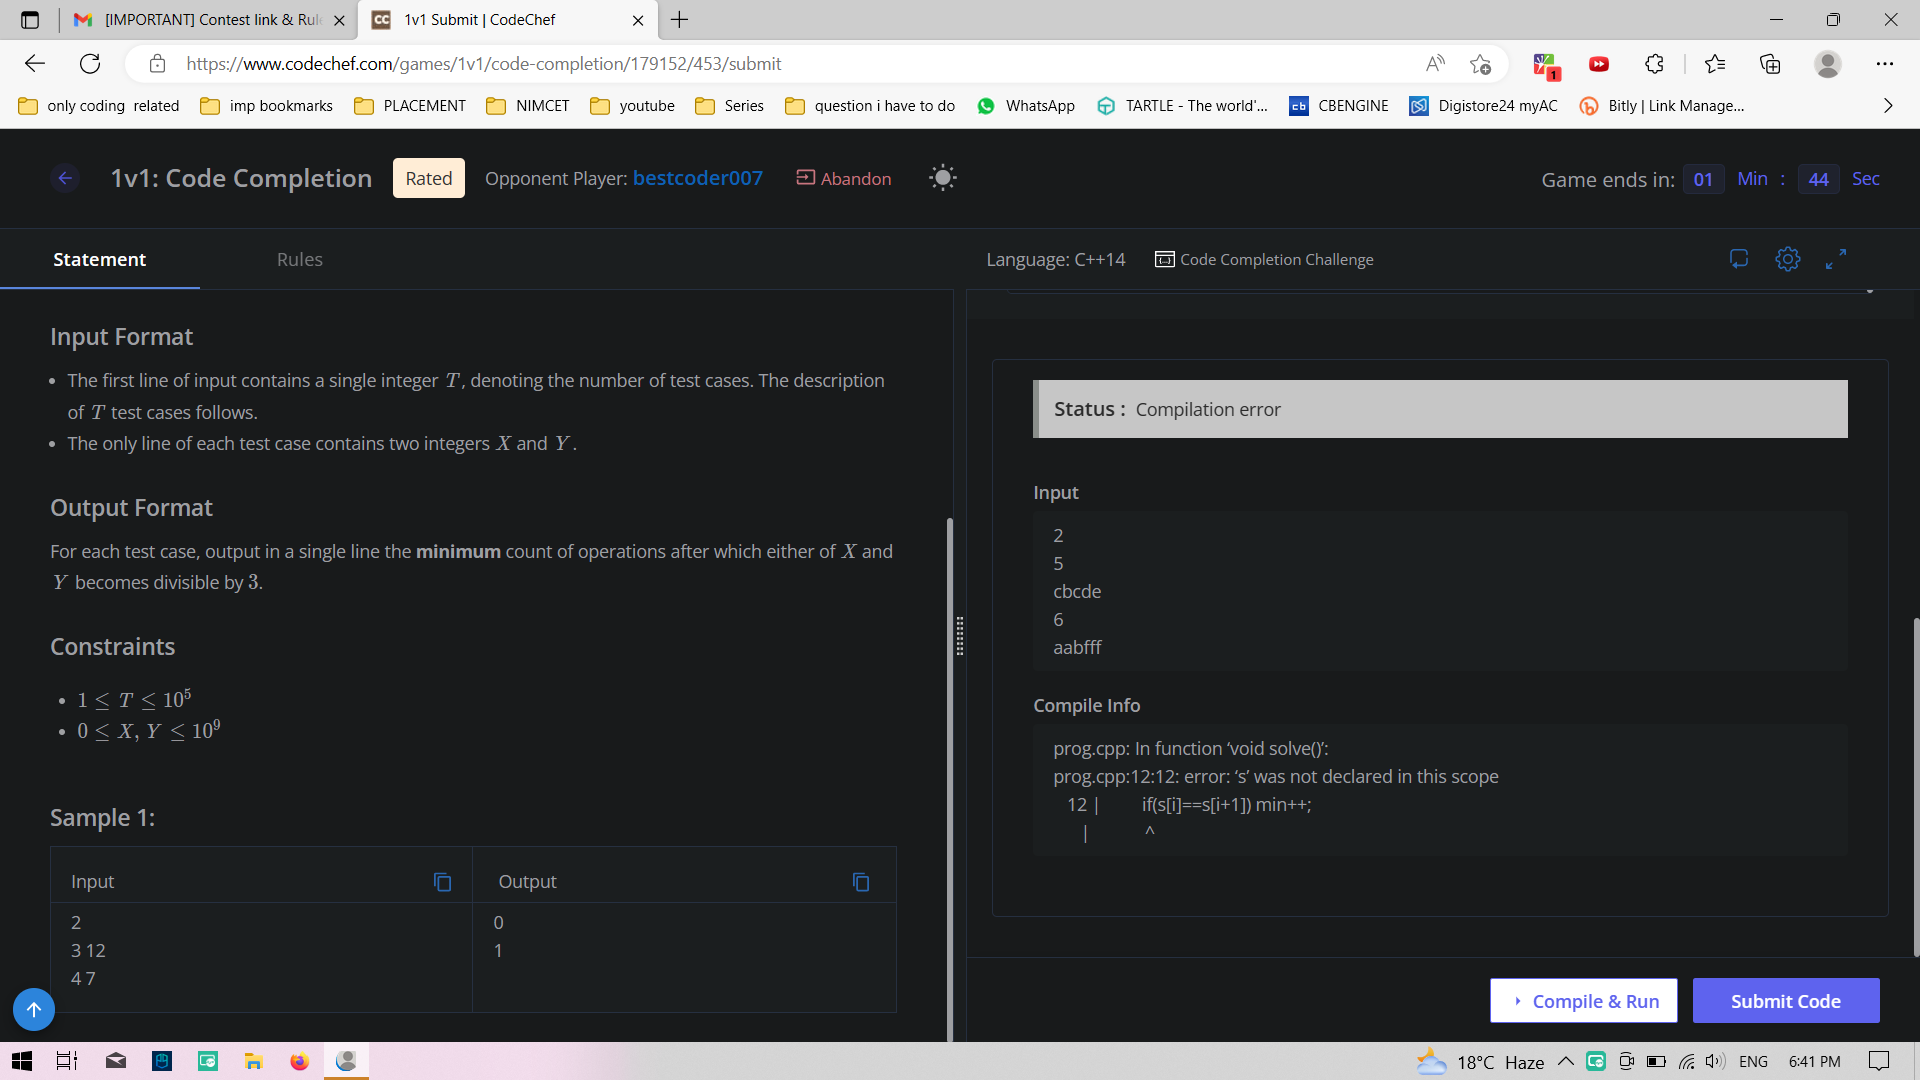The height and width of the screenshot is (1080, 1920).
Task: Expand editor to fullscreen
Action: point(1835,259)
